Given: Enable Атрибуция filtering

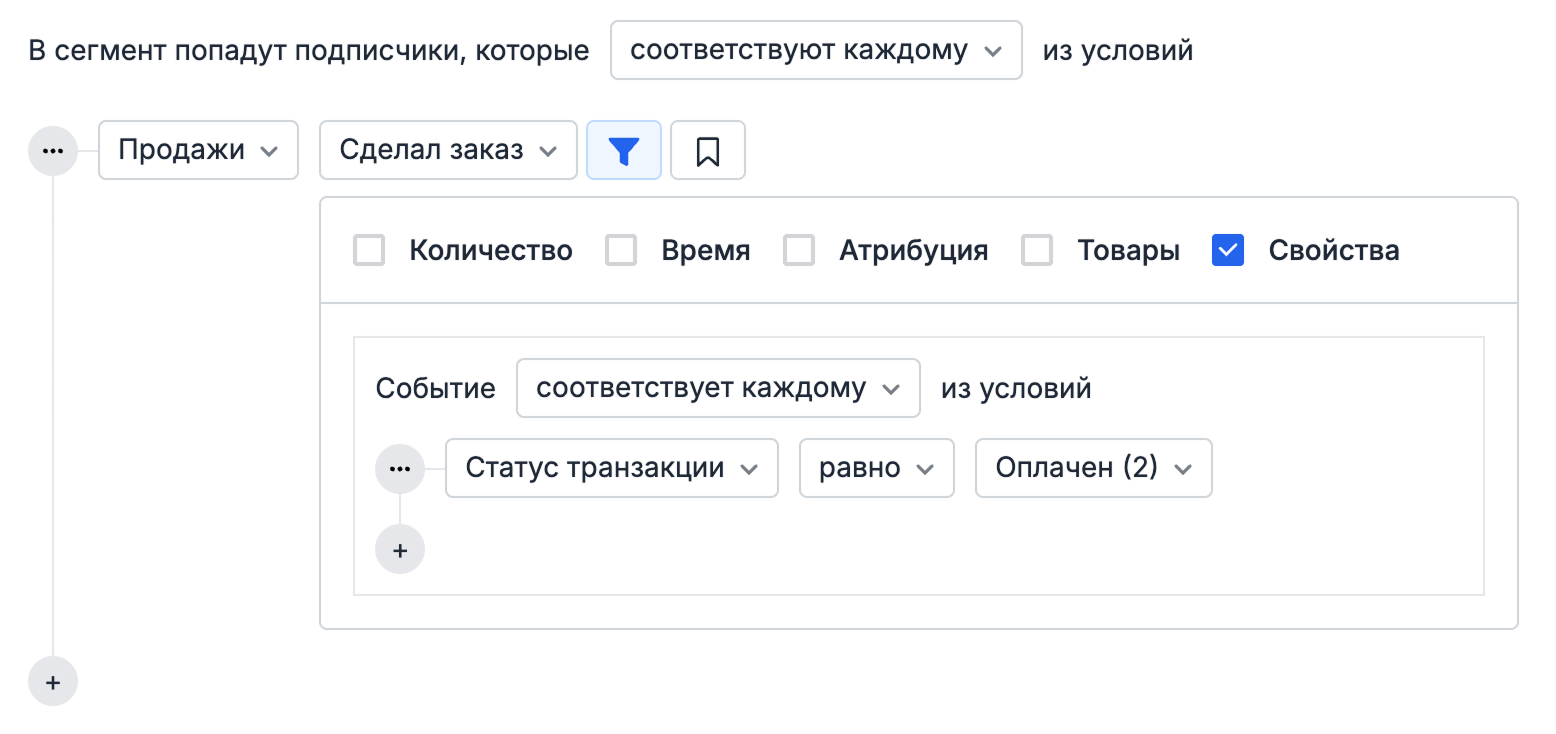Looking at the screenshot, I should (x=799, y=250).
